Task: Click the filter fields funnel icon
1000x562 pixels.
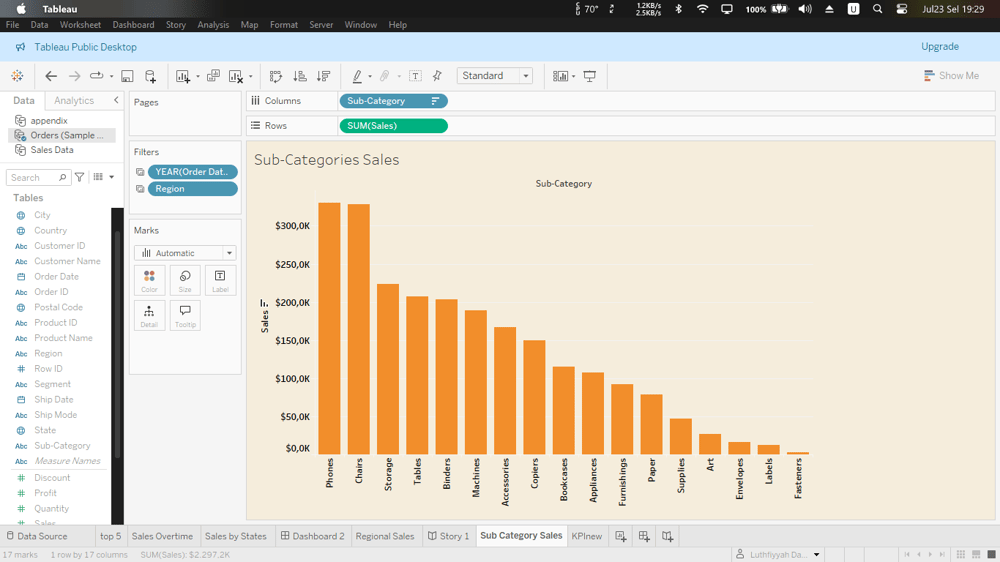Action: point(79,177)
